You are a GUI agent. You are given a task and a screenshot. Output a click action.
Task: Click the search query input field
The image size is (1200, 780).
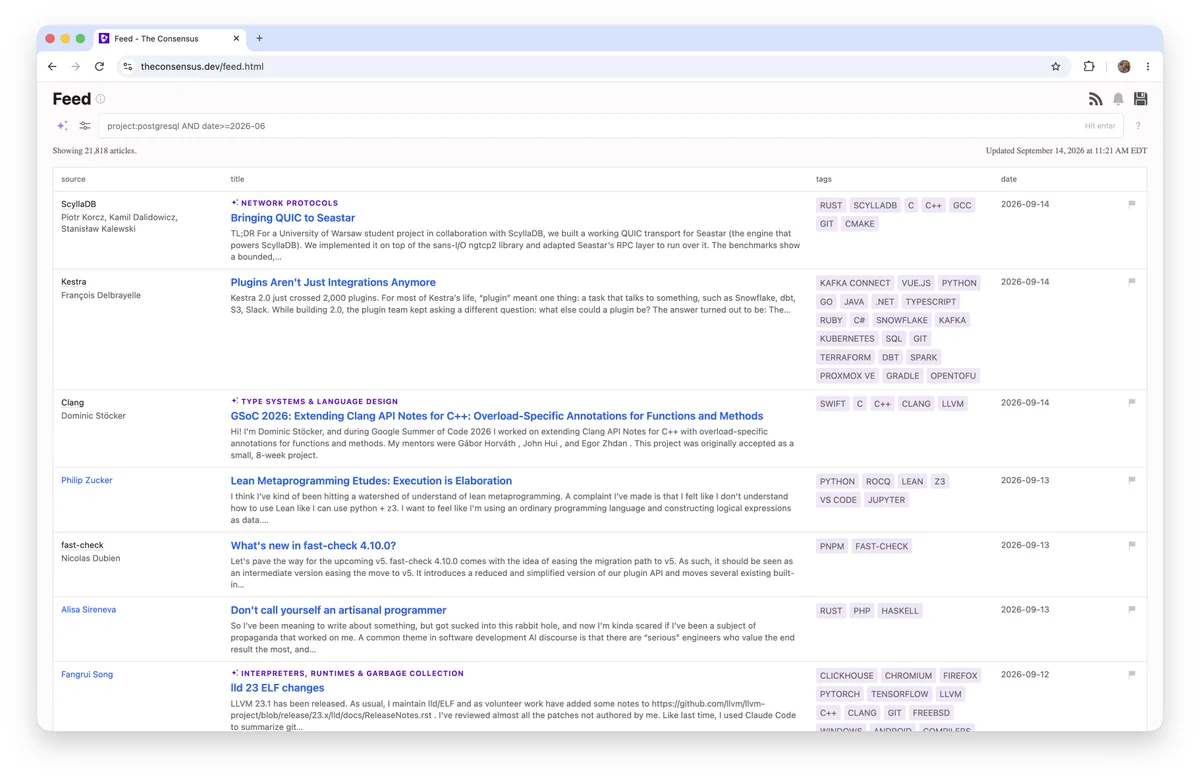[610, 126]
